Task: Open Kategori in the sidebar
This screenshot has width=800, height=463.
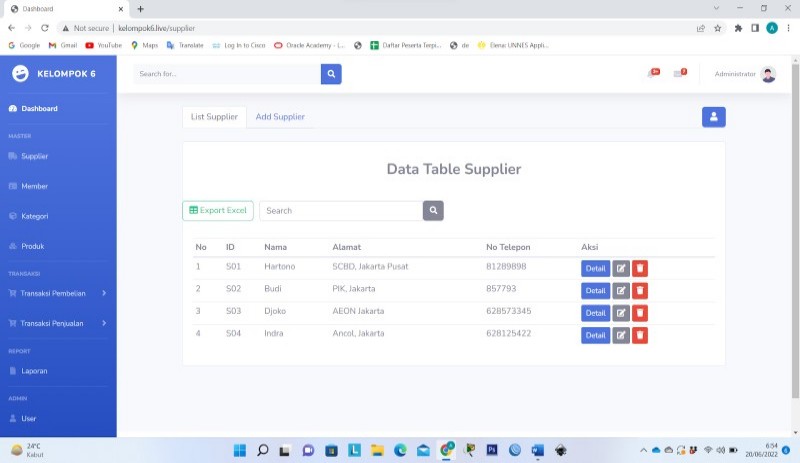Action: point(34,216)
